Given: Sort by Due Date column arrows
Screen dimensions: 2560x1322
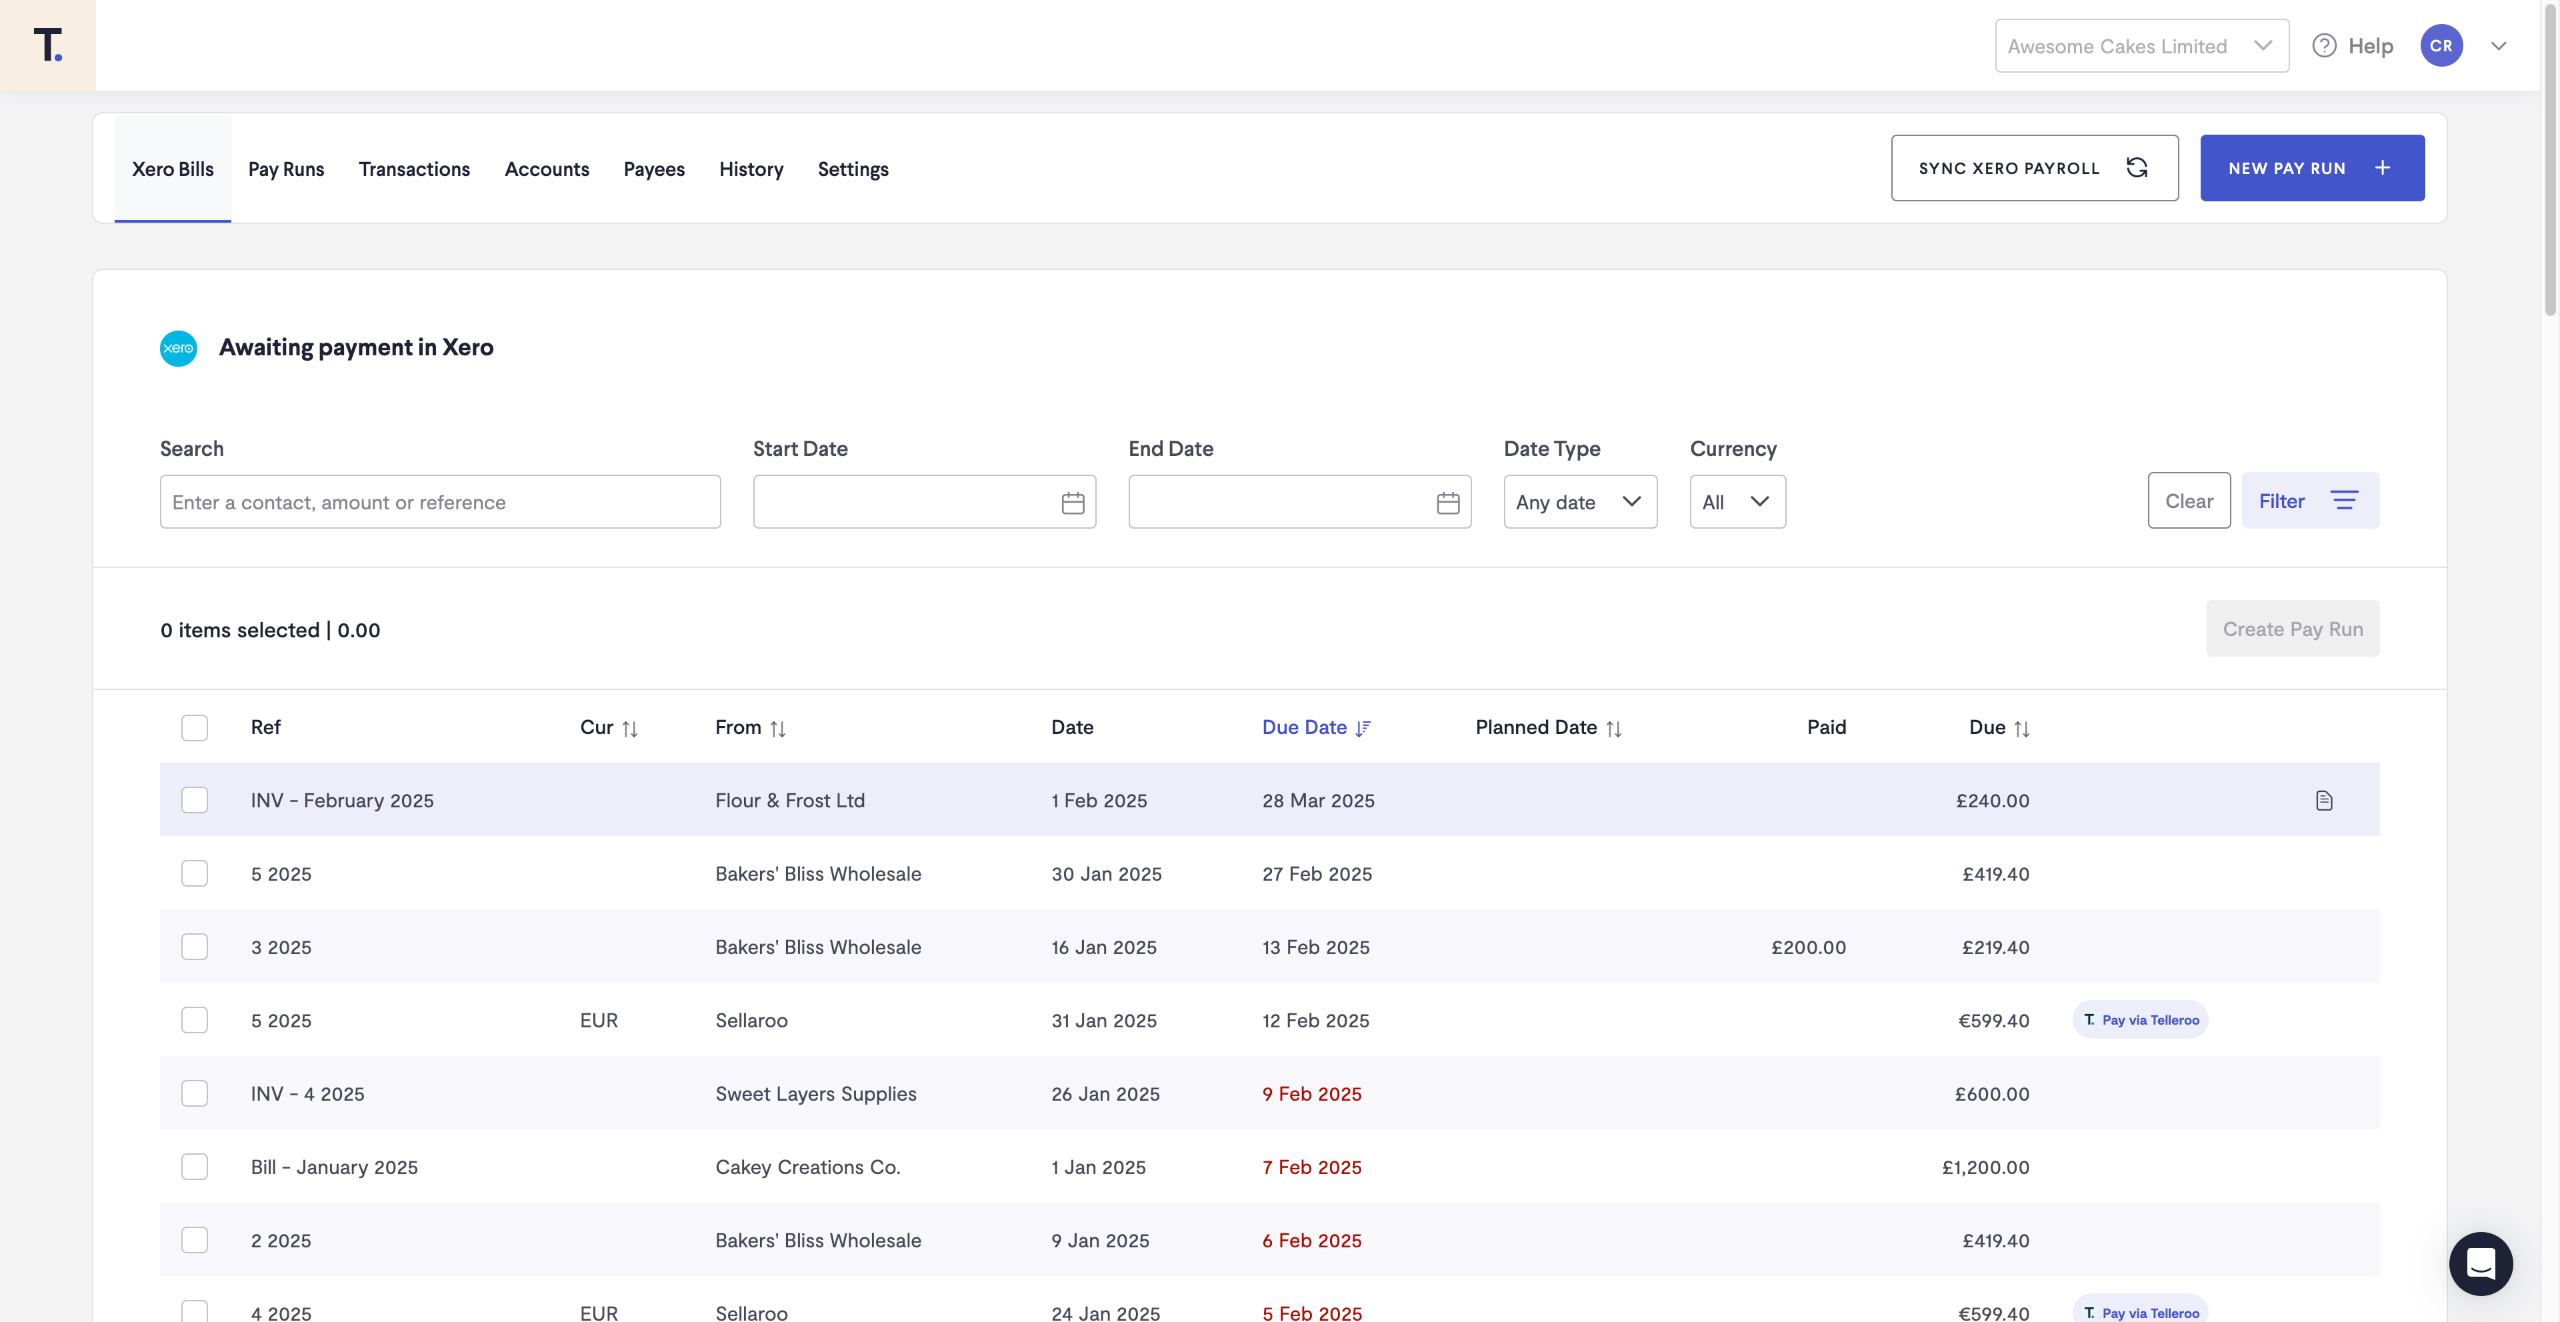Looking at the screenshot, I should (1363, 728).
